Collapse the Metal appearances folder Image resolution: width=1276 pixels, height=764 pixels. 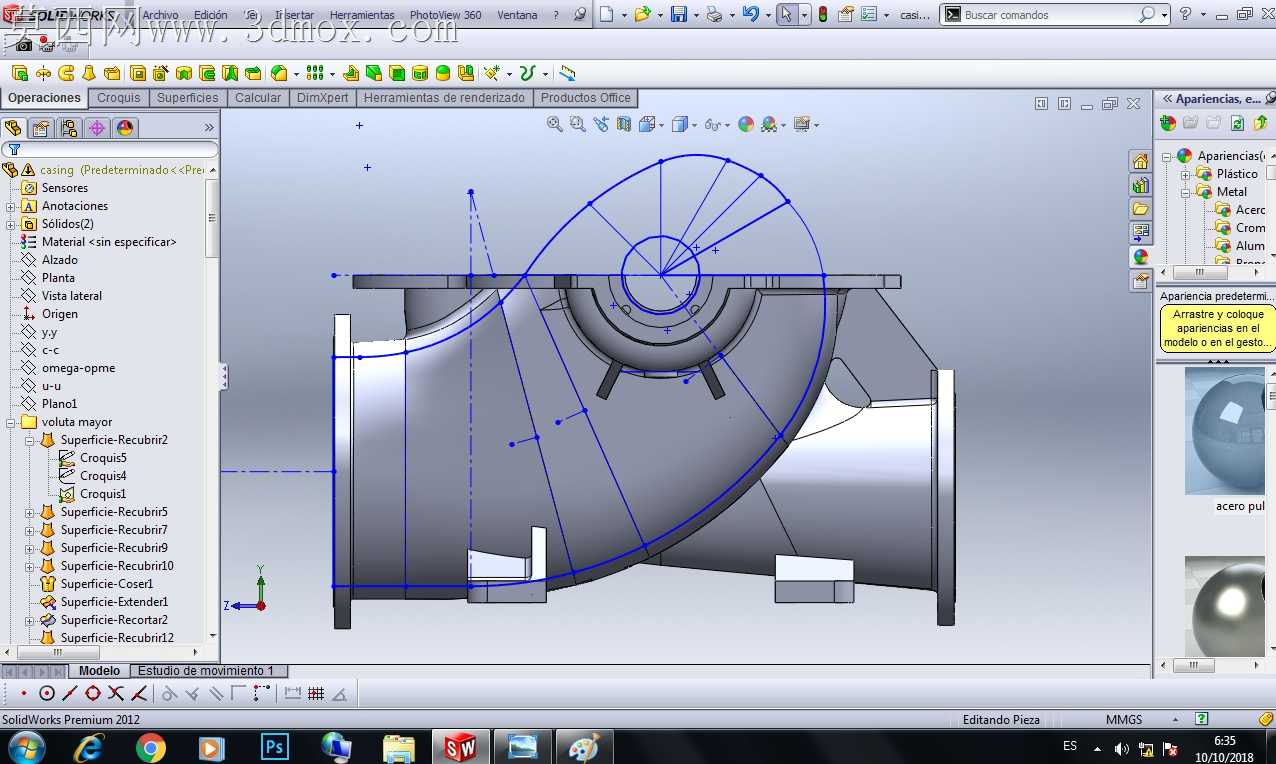(x=1186, y=192)
